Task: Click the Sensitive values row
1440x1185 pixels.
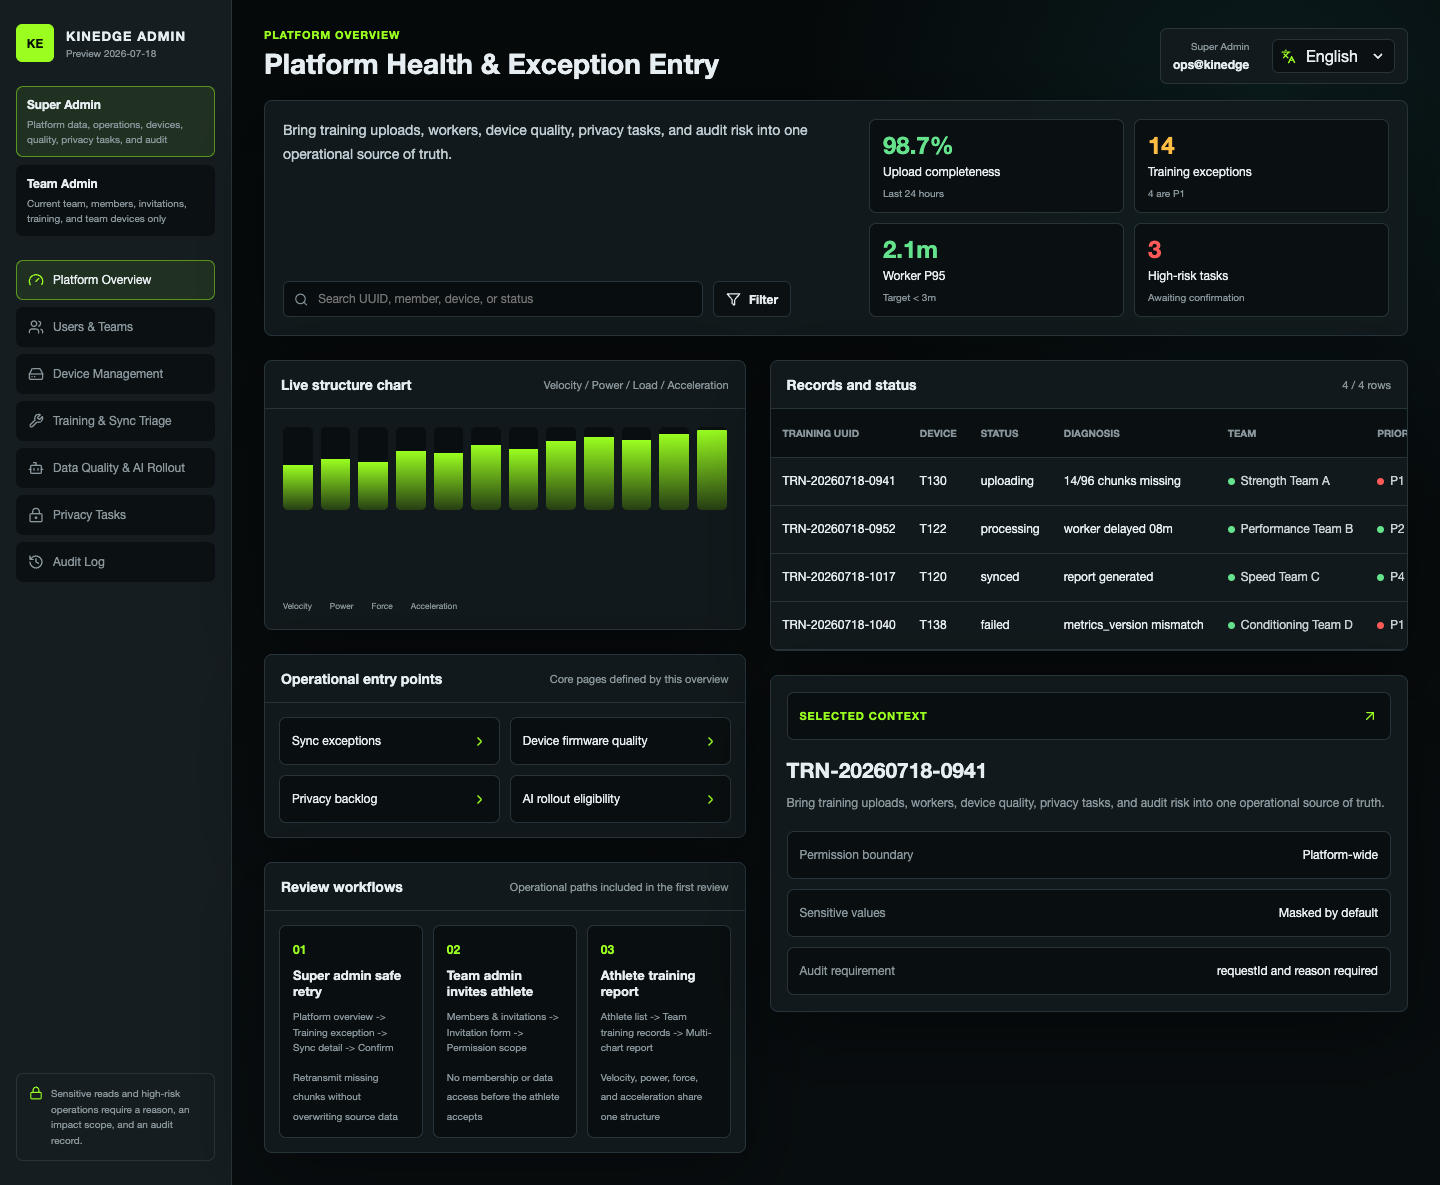Action: [1089, 913]
